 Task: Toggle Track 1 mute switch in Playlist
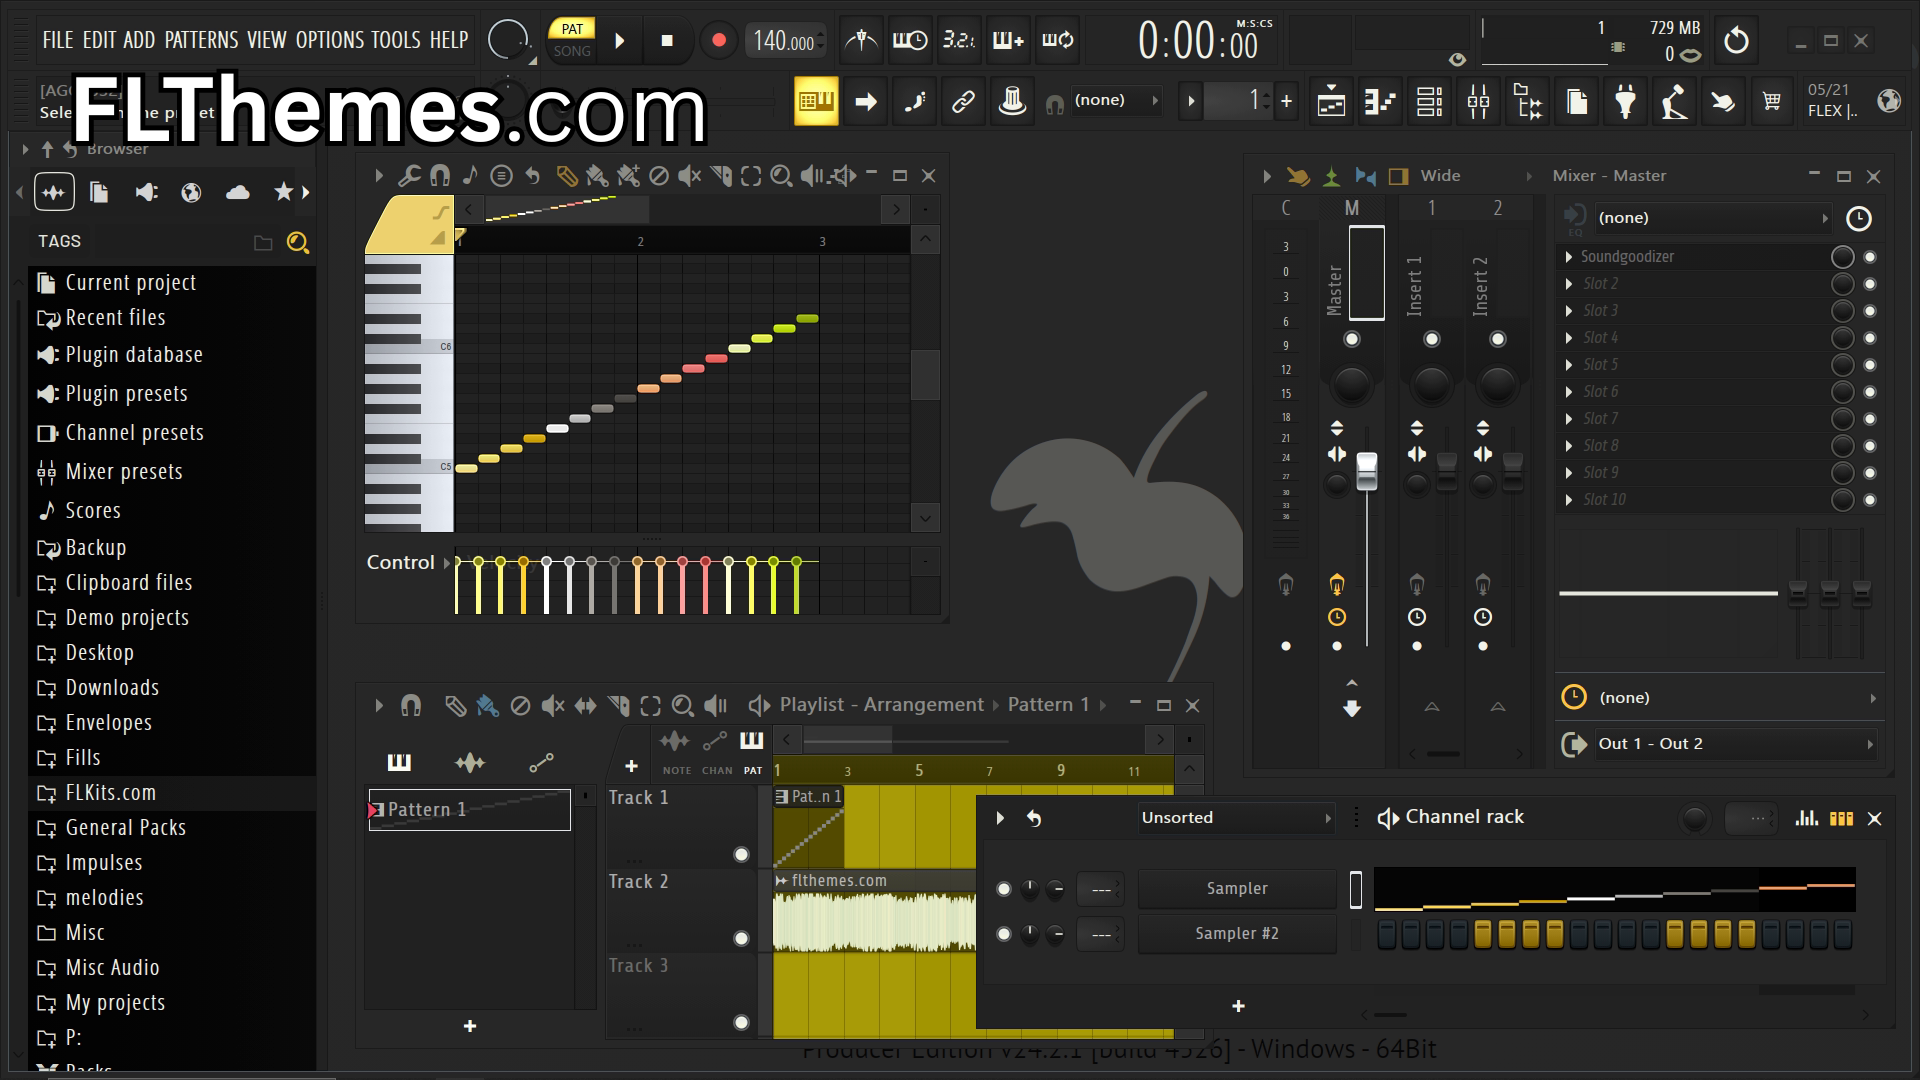[x=741, y=854]
